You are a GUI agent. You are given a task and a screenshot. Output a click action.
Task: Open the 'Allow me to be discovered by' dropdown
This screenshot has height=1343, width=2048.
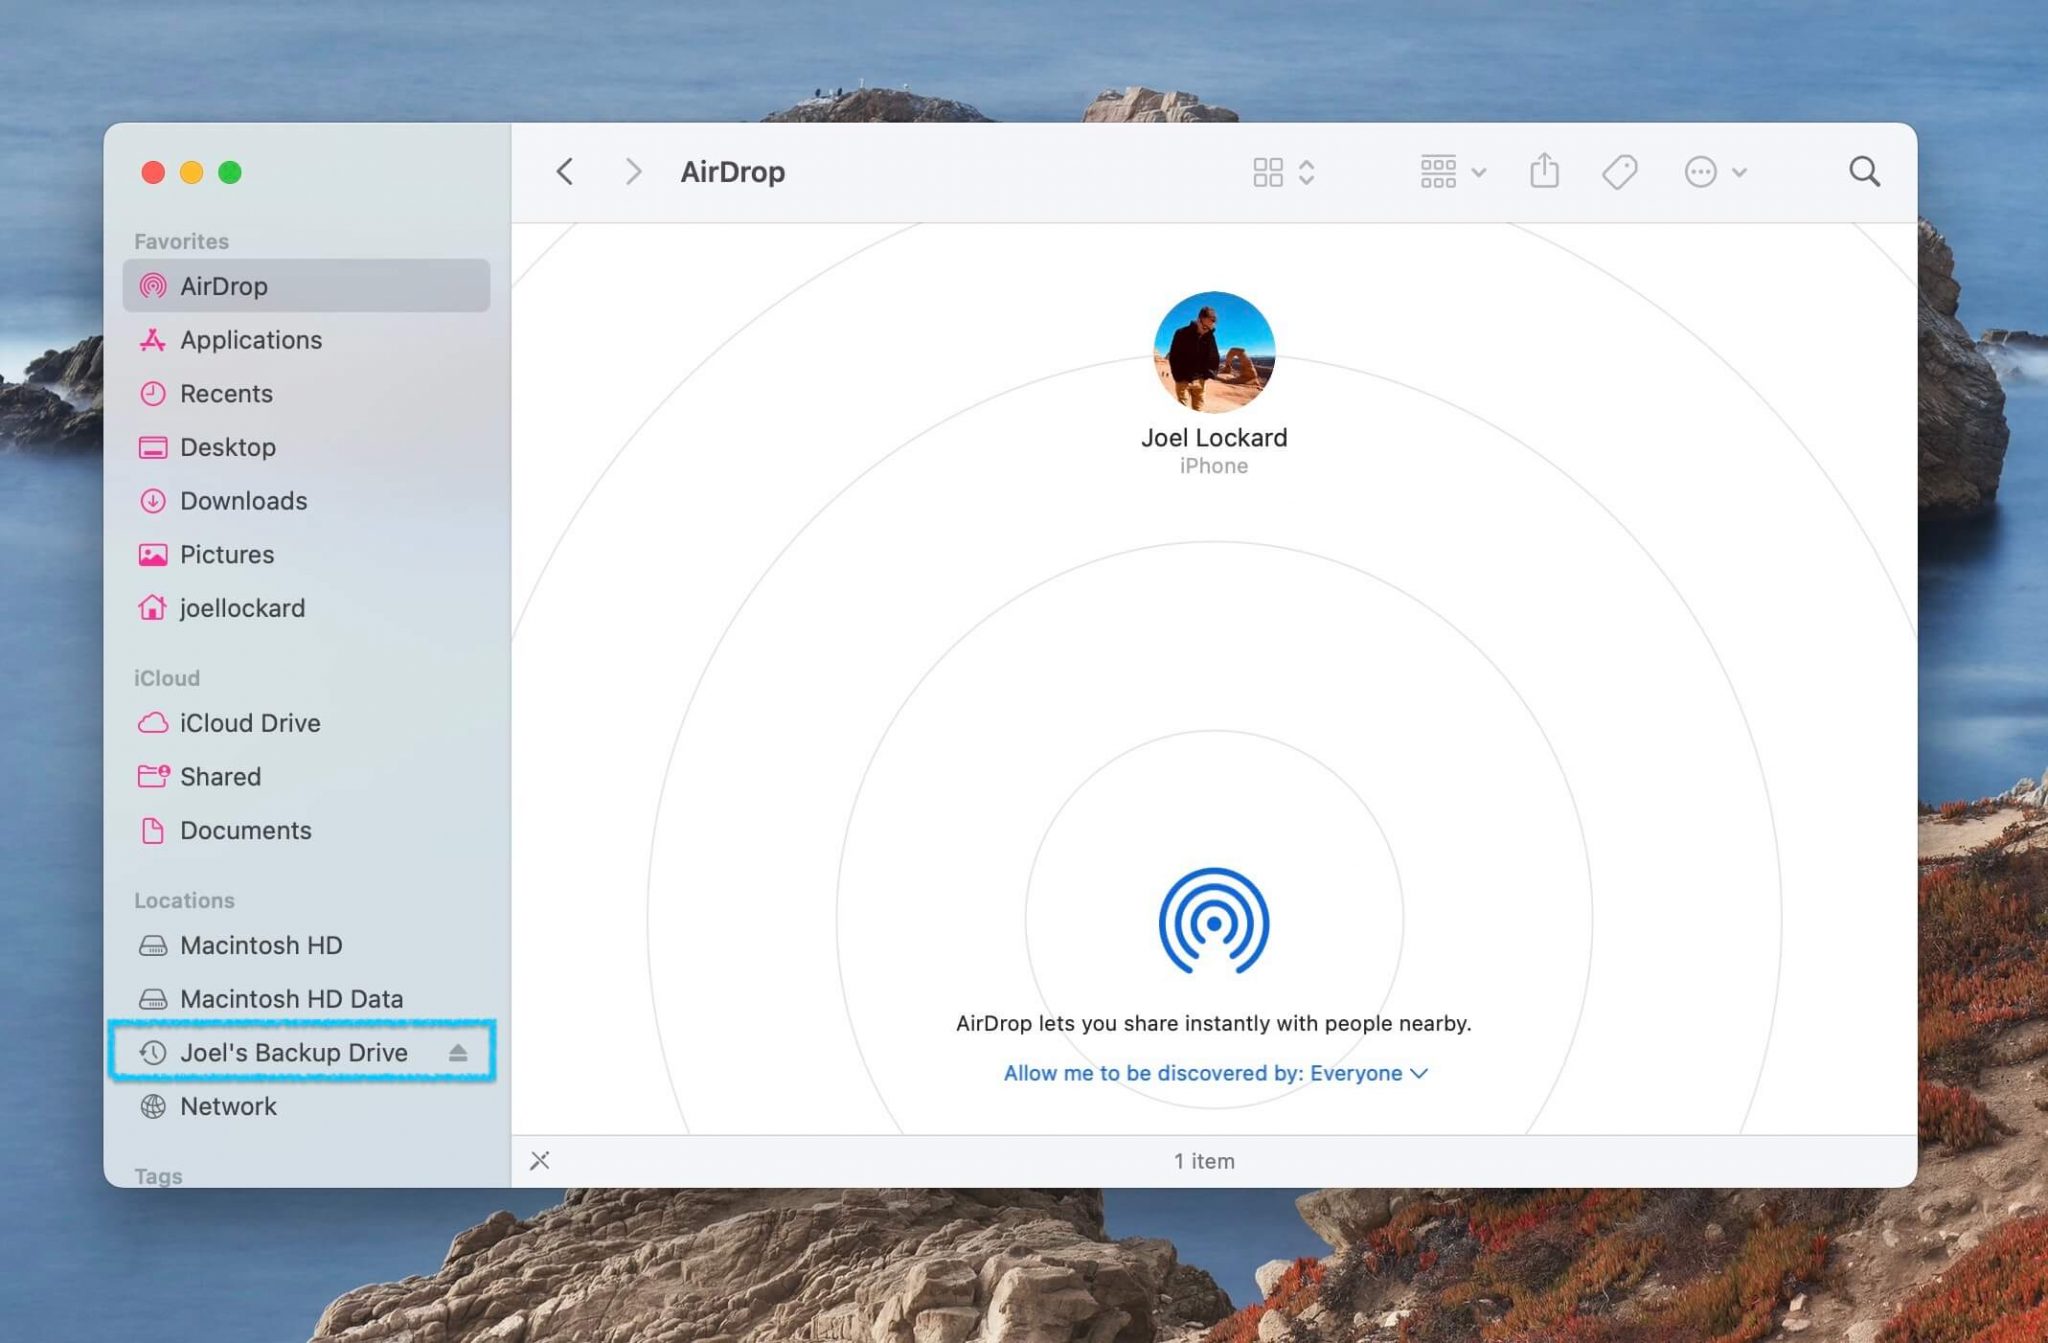click(x=1215, y=1073)
